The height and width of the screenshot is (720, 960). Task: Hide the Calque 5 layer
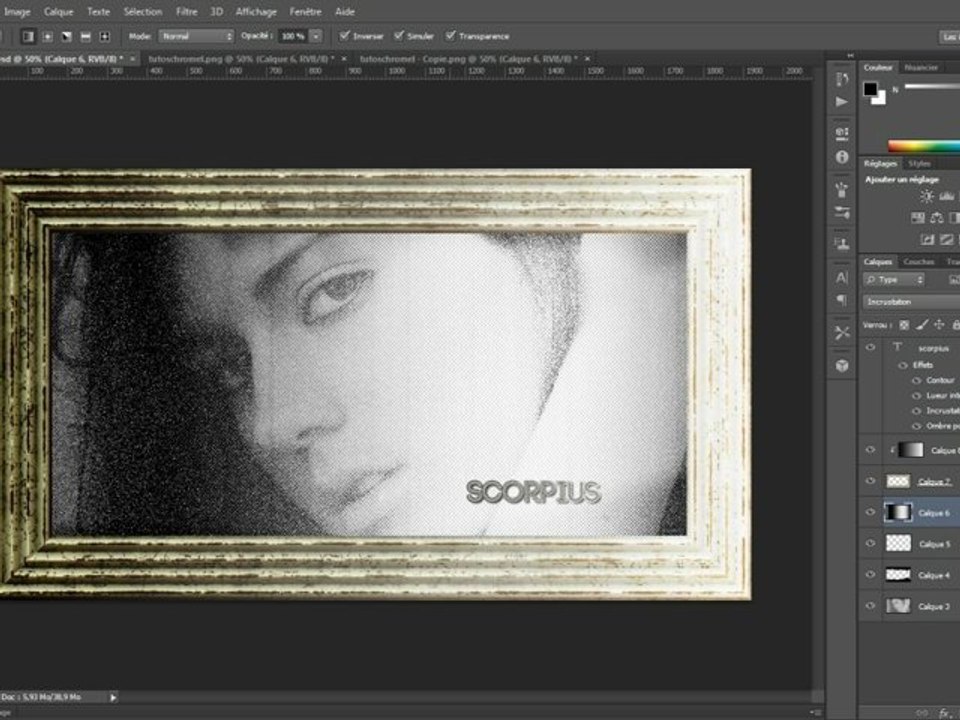[x=871, y=543]
